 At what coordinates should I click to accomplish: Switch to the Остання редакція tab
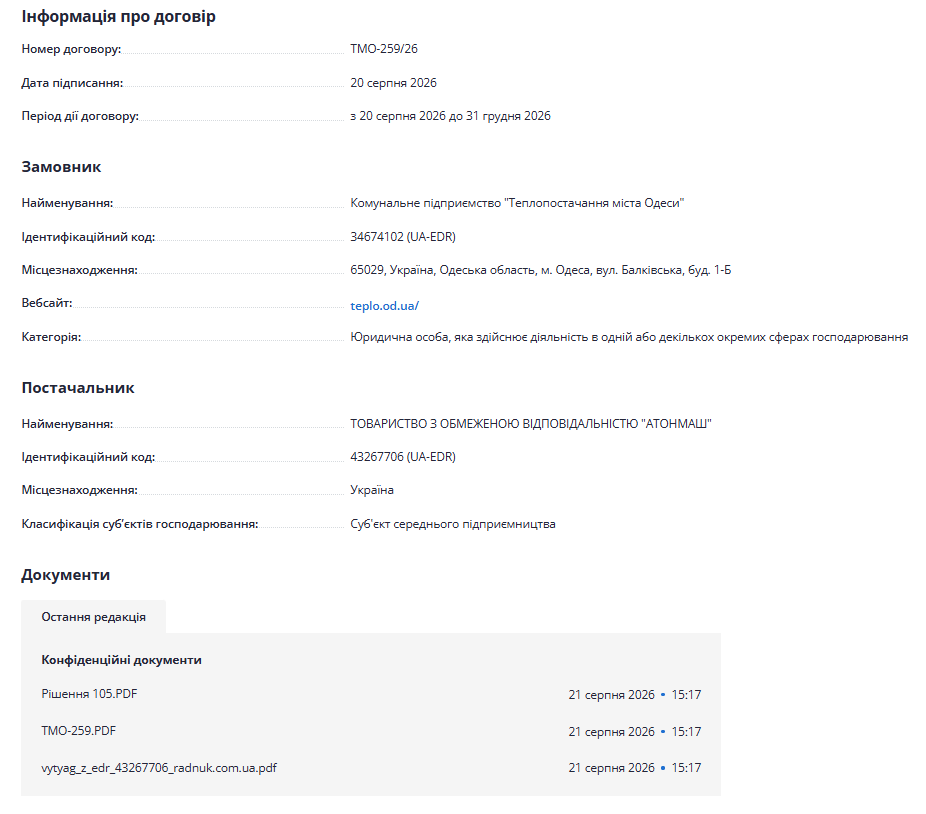coord(93,617)
